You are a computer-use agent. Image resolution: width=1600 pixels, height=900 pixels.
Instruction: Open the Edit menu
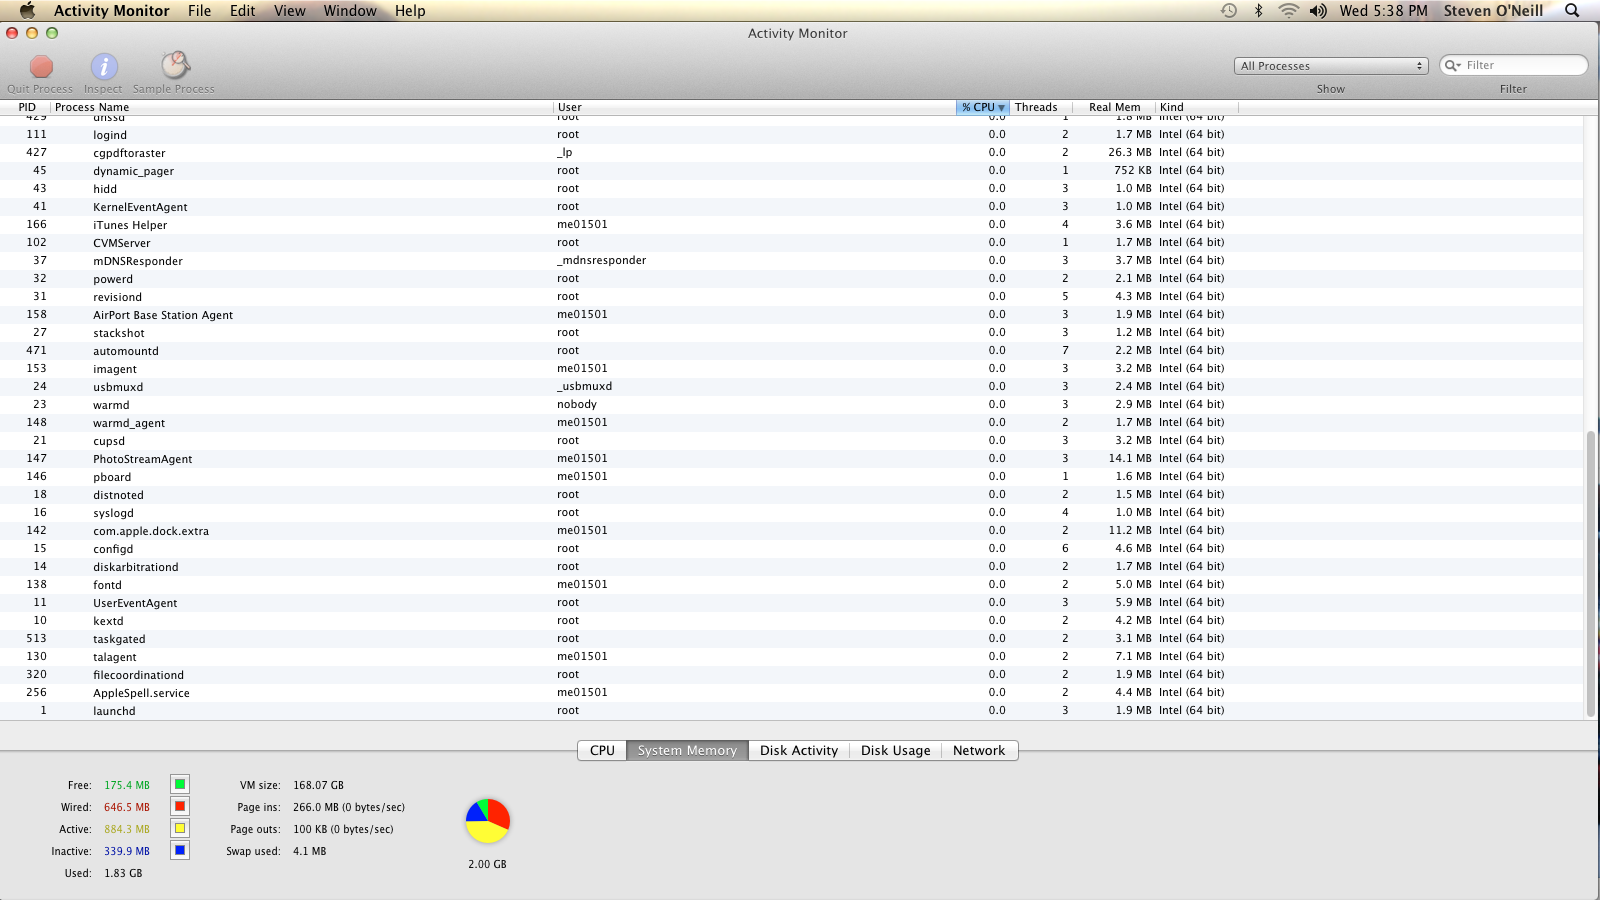(x=243, y=10)
